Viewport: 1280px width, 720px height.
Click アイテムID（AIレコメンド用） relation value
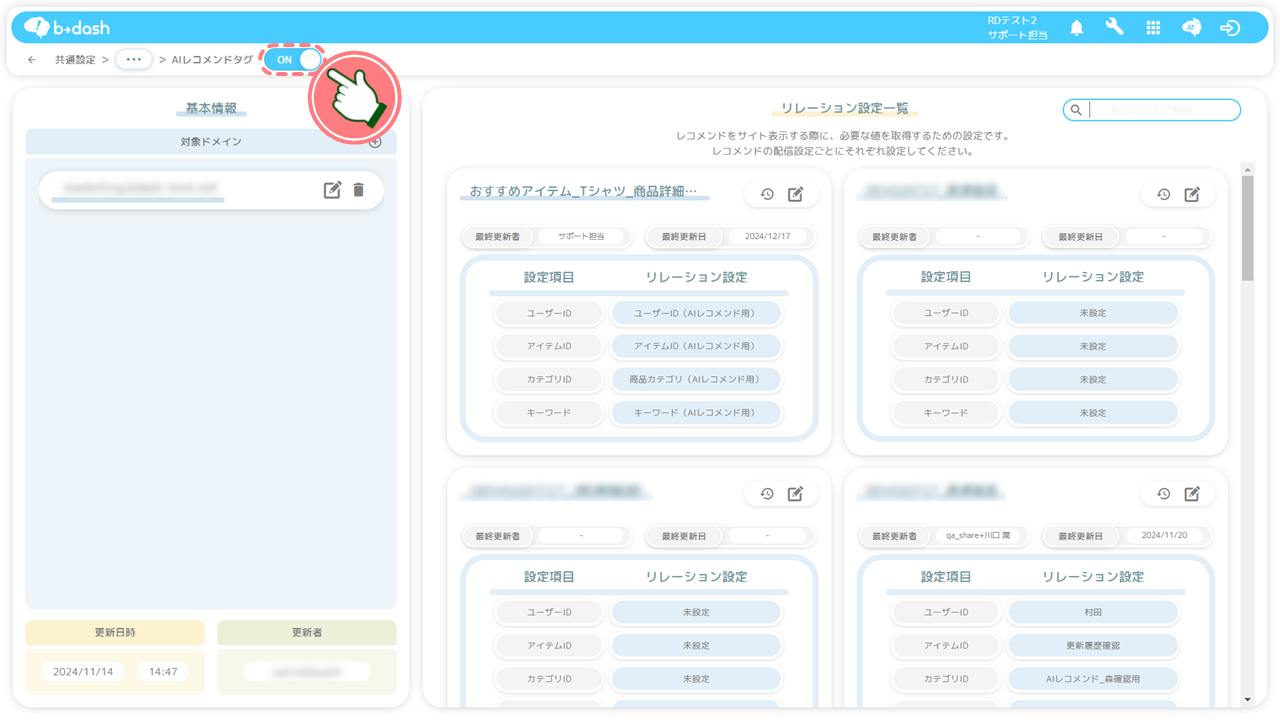click(696, 346)
